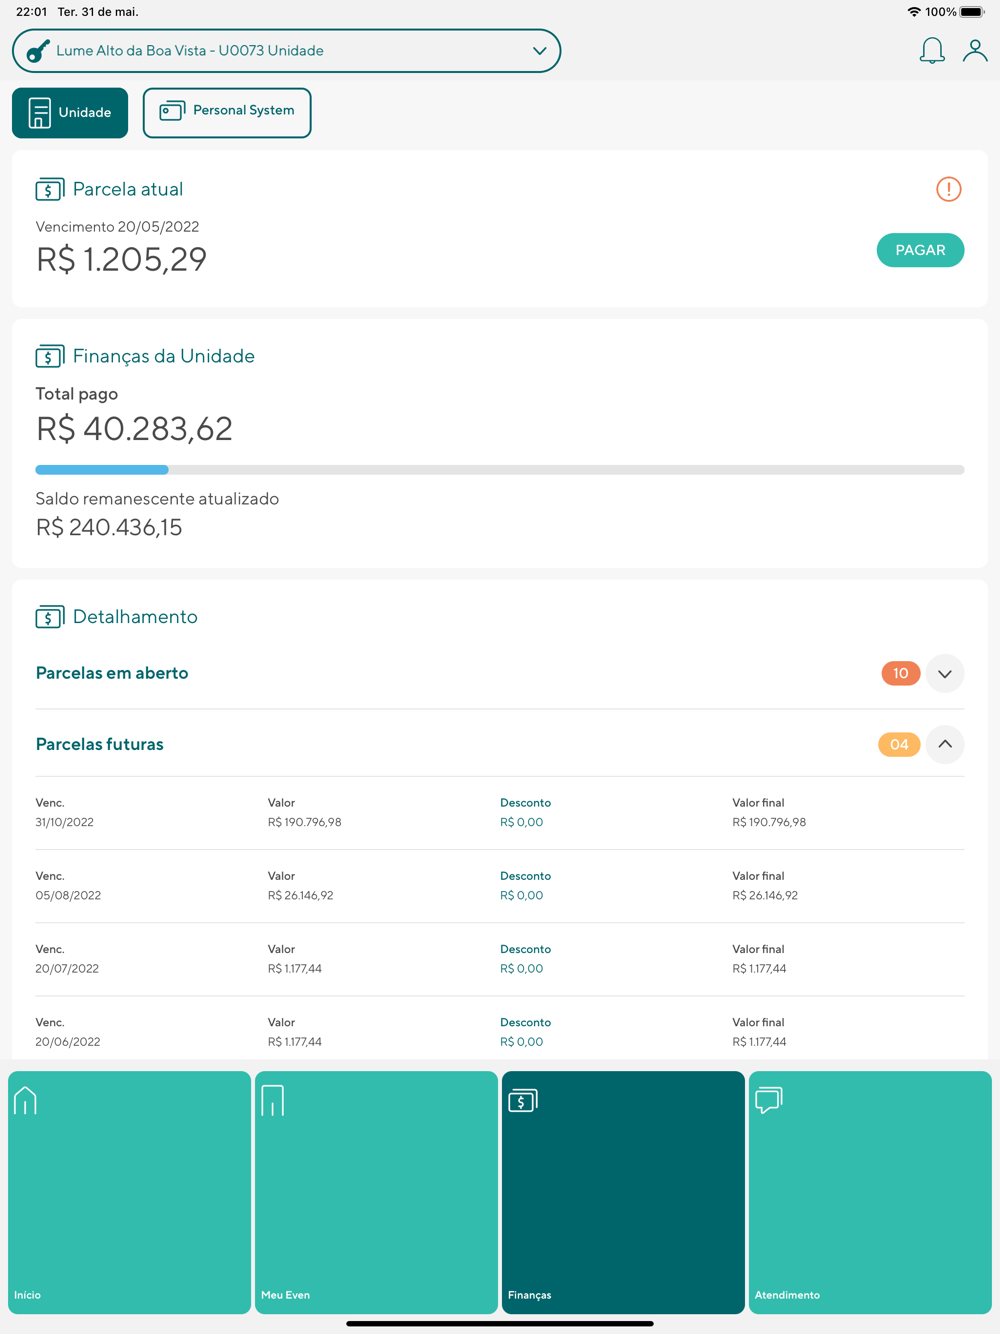Open Atendimento in bottom navigation
This screenshot has width=1000, height=1334.
(870, 1192)
